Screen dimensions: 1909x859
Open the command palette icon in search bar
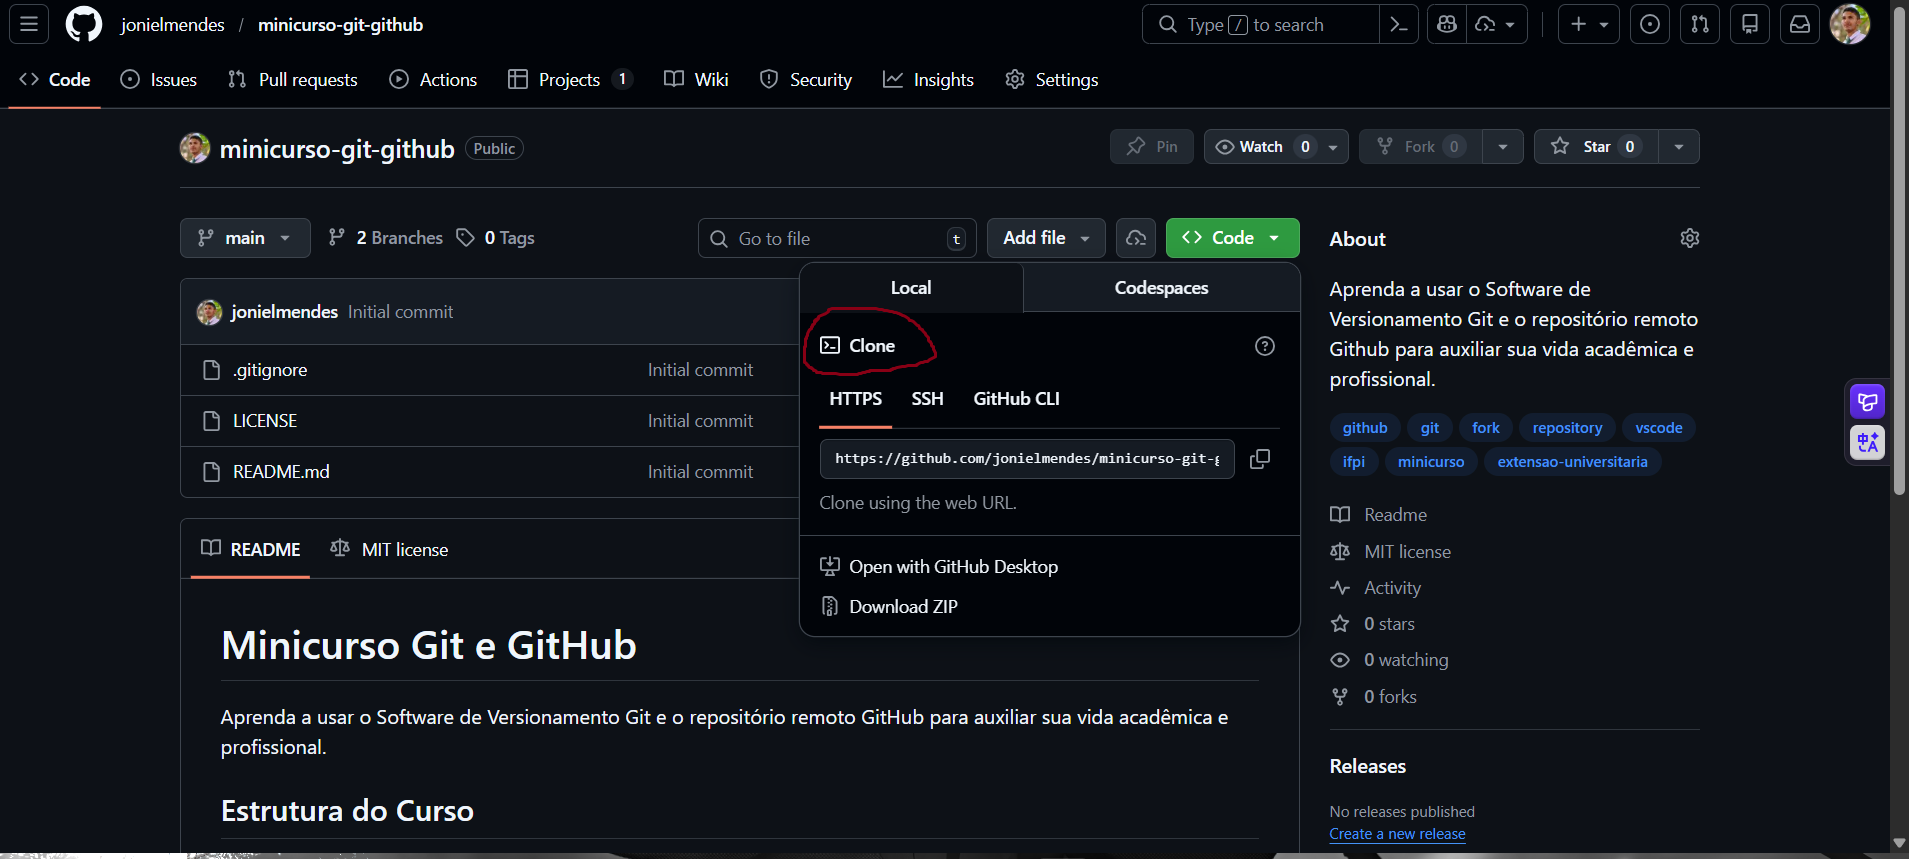[x=1398, y=25]
